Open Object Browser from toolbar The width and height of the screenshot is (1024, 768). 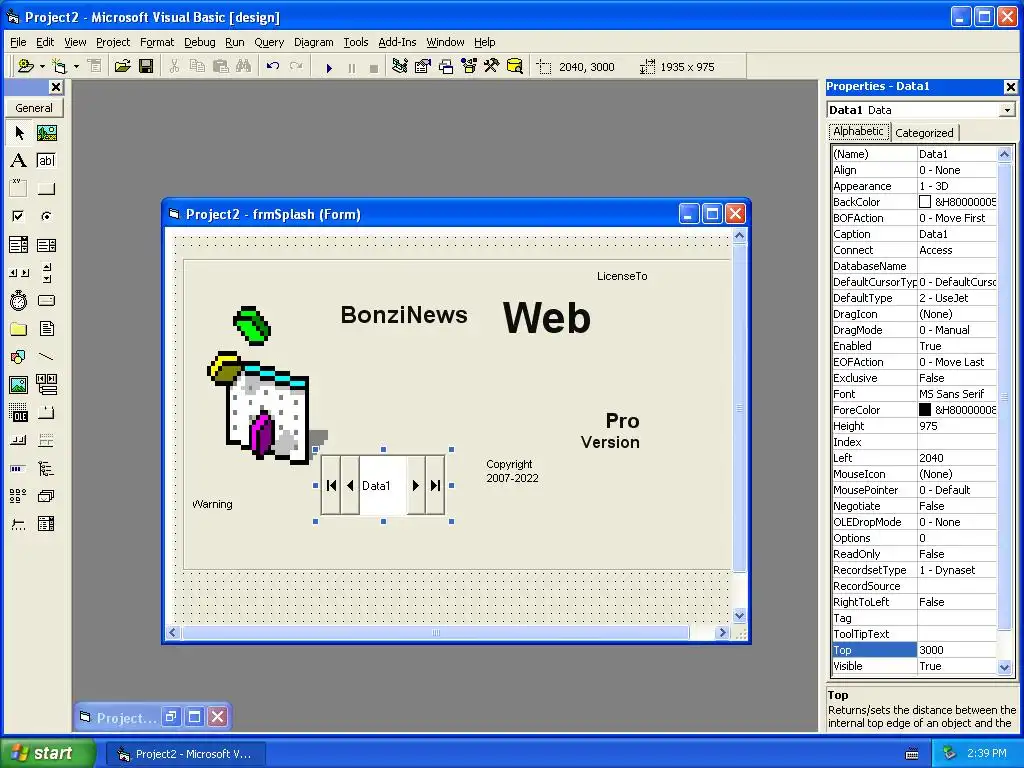click(x=469, y=66)
